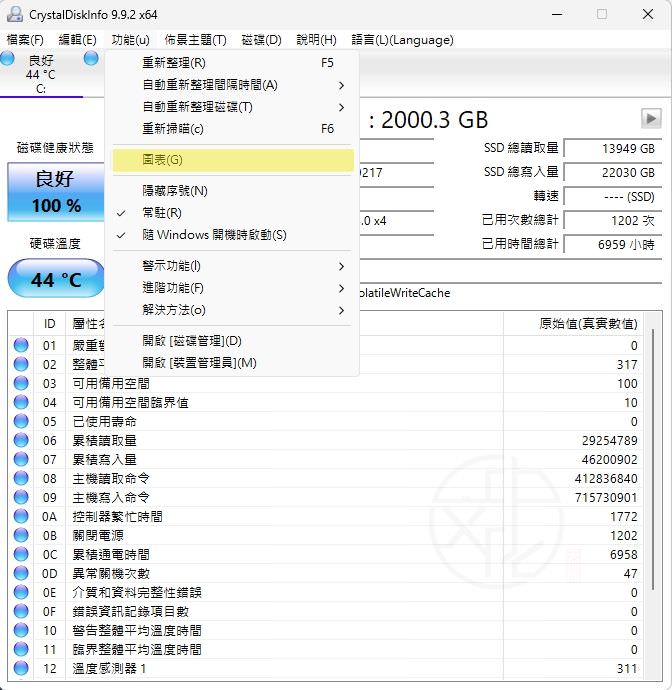Click status orb for 可用備用空間 row
This screenshot has height=690, width=672.
[x=21, y=383]
